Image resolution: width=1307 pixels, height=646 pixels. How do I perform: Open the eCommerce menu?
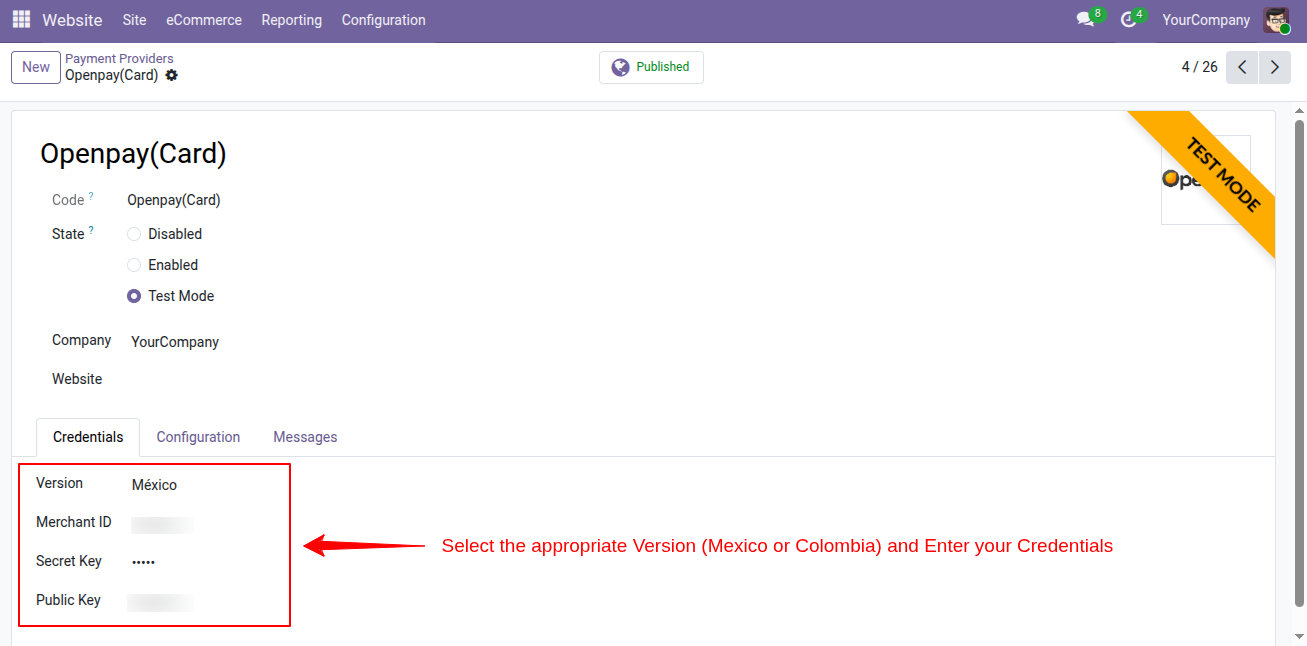(x=204, y=20)
